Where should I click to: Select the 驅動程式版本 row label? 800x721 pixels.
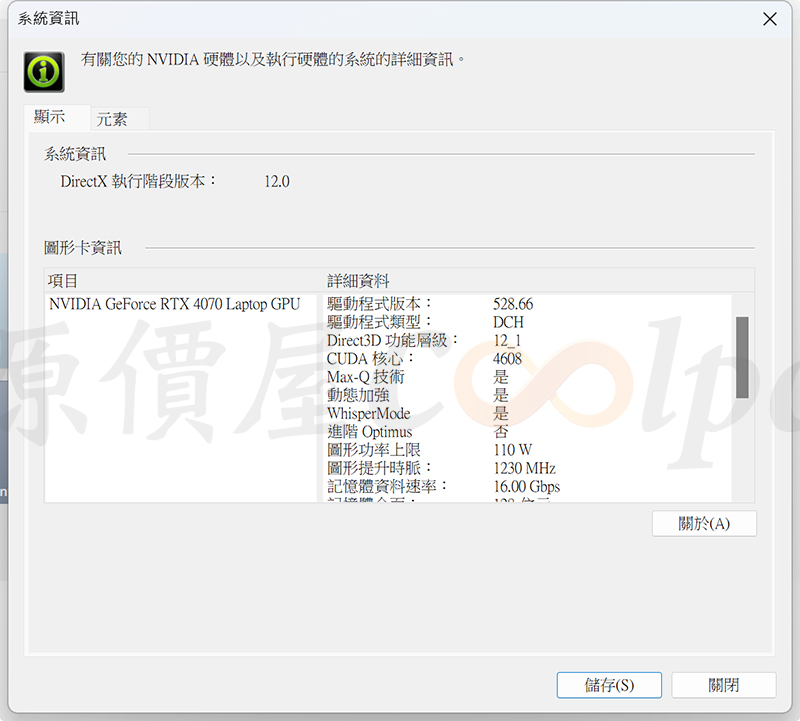(x=380, y=304)
